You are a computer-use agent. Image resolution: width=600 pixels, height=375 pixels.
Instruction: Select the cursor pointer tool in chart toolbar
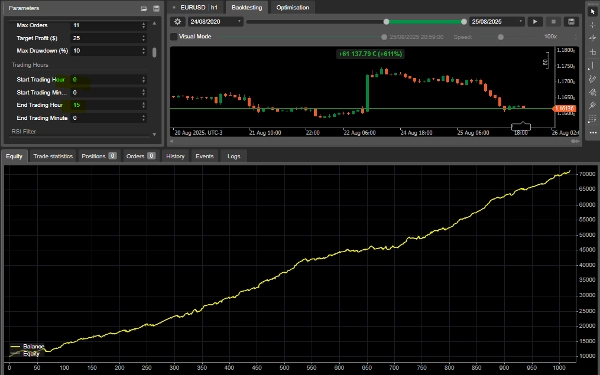(592, 11)
